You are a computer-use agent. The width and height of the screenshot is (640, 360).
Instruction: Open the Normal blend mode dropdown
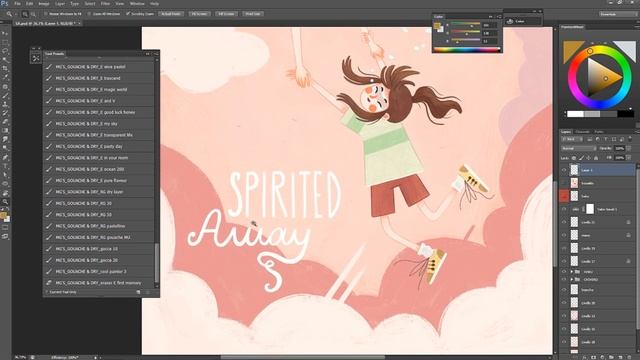click(578, 148)
